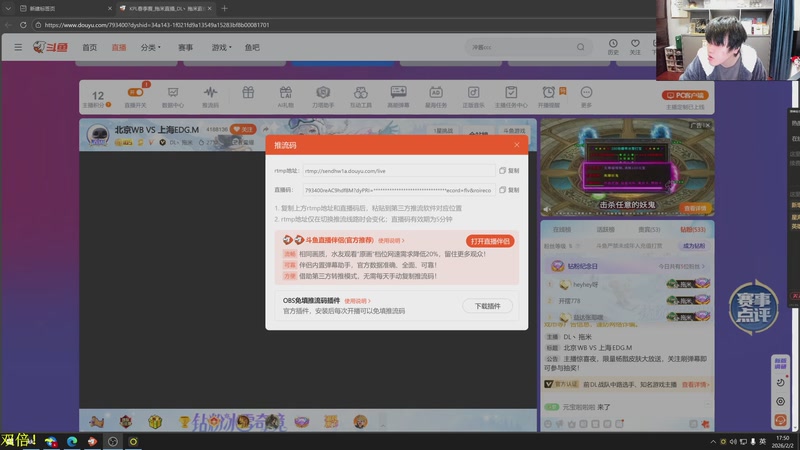Go to 首页 home nav item
The image size is (800, 450).
click(x=89, y=47)
